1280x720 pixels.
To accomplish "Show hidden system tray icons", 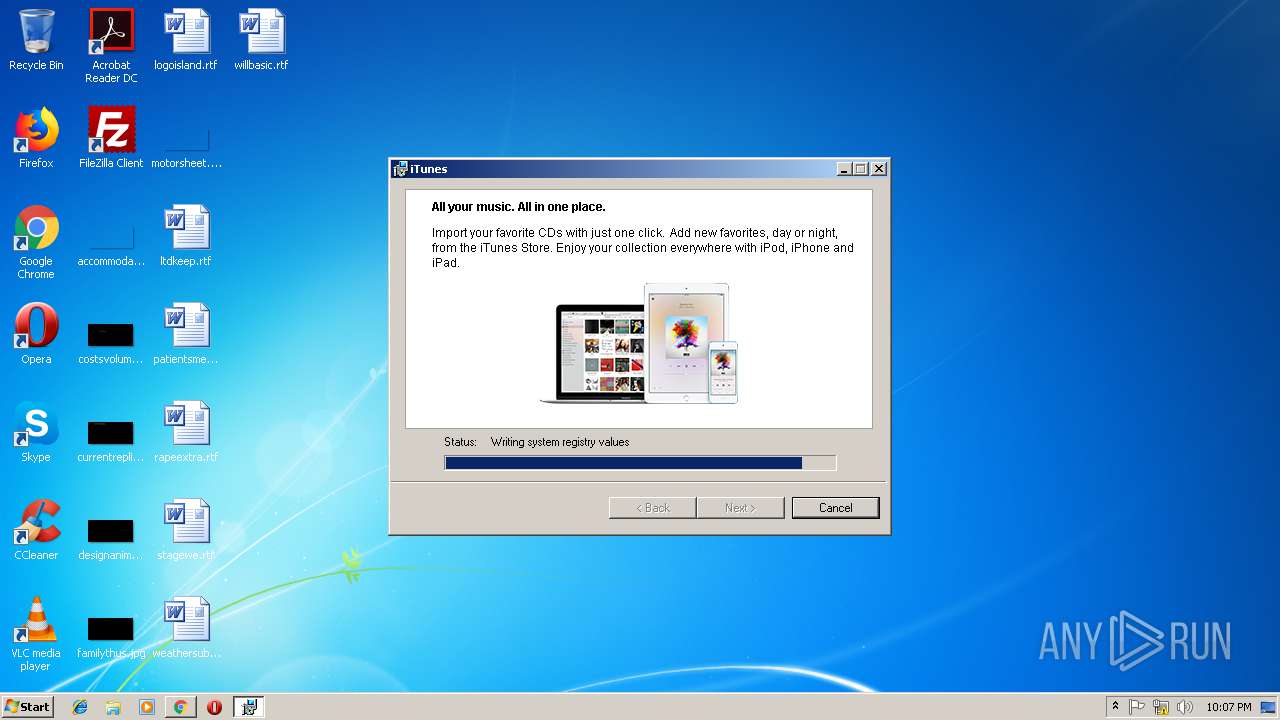I will tap(1115, 706).
